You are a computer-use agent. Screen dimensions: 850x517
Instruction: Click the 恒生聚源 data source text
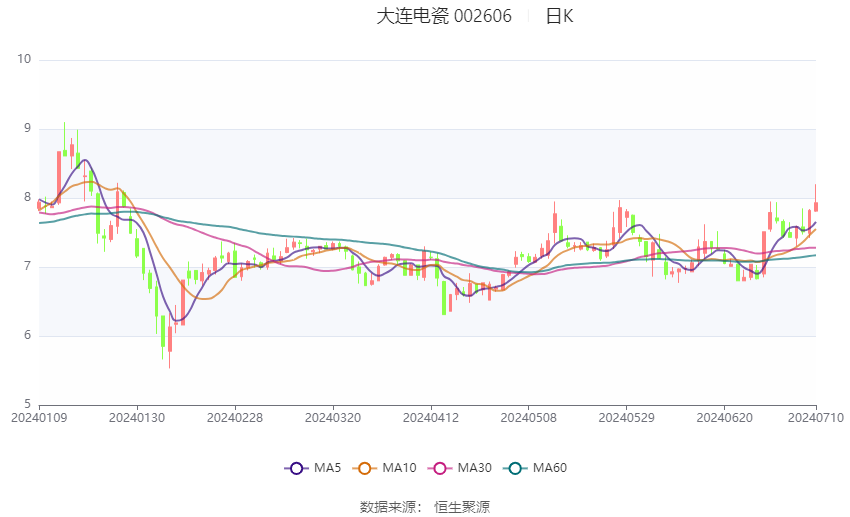(462, 507)
